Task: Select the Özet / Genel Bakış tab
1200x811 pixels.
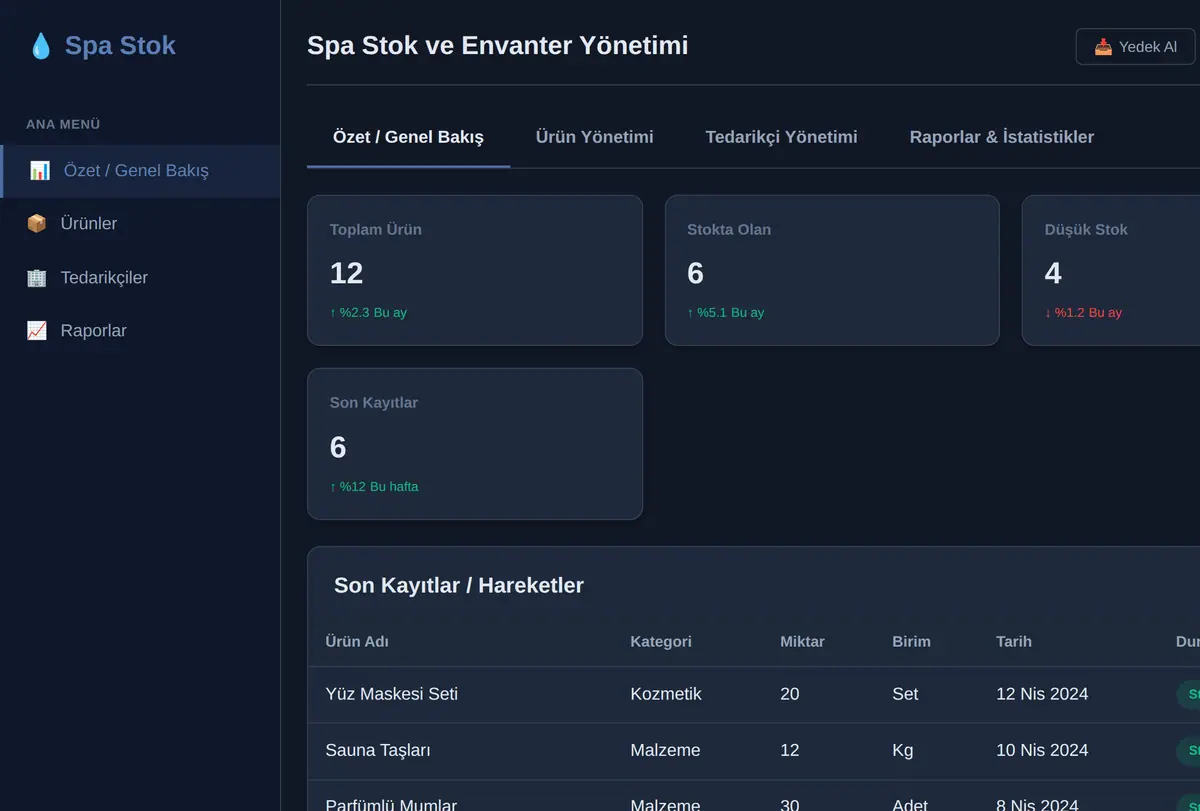Action: pos(408,137)
